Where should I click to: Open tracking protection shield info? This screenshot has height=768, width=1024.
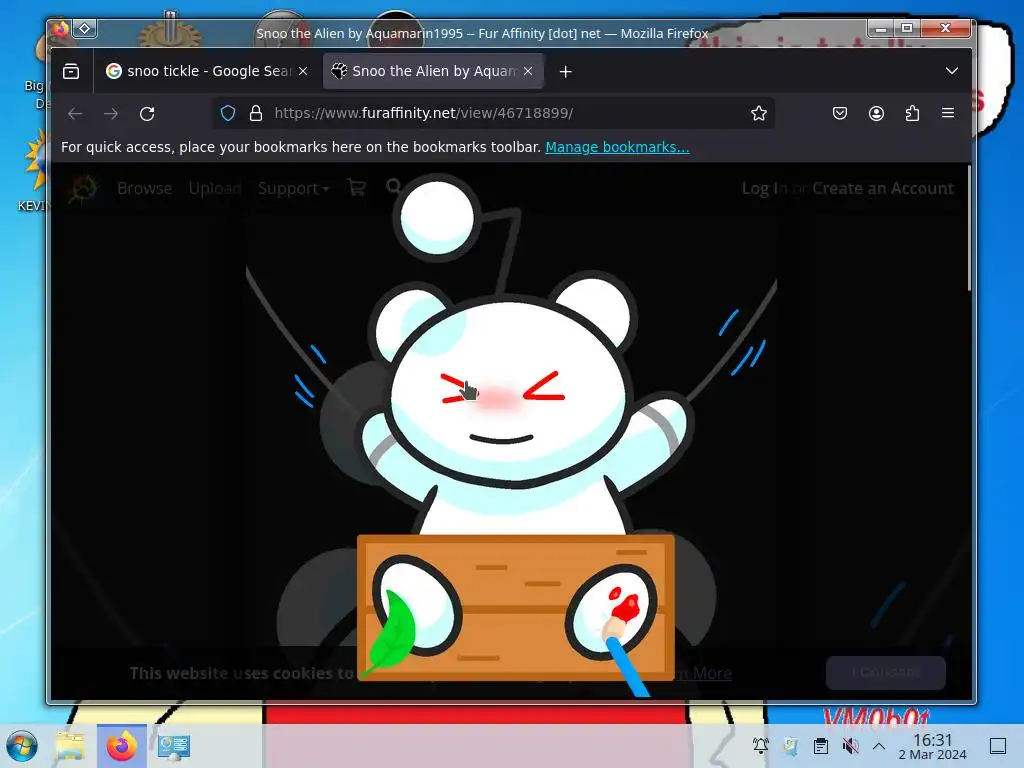(x=228, y=114)
